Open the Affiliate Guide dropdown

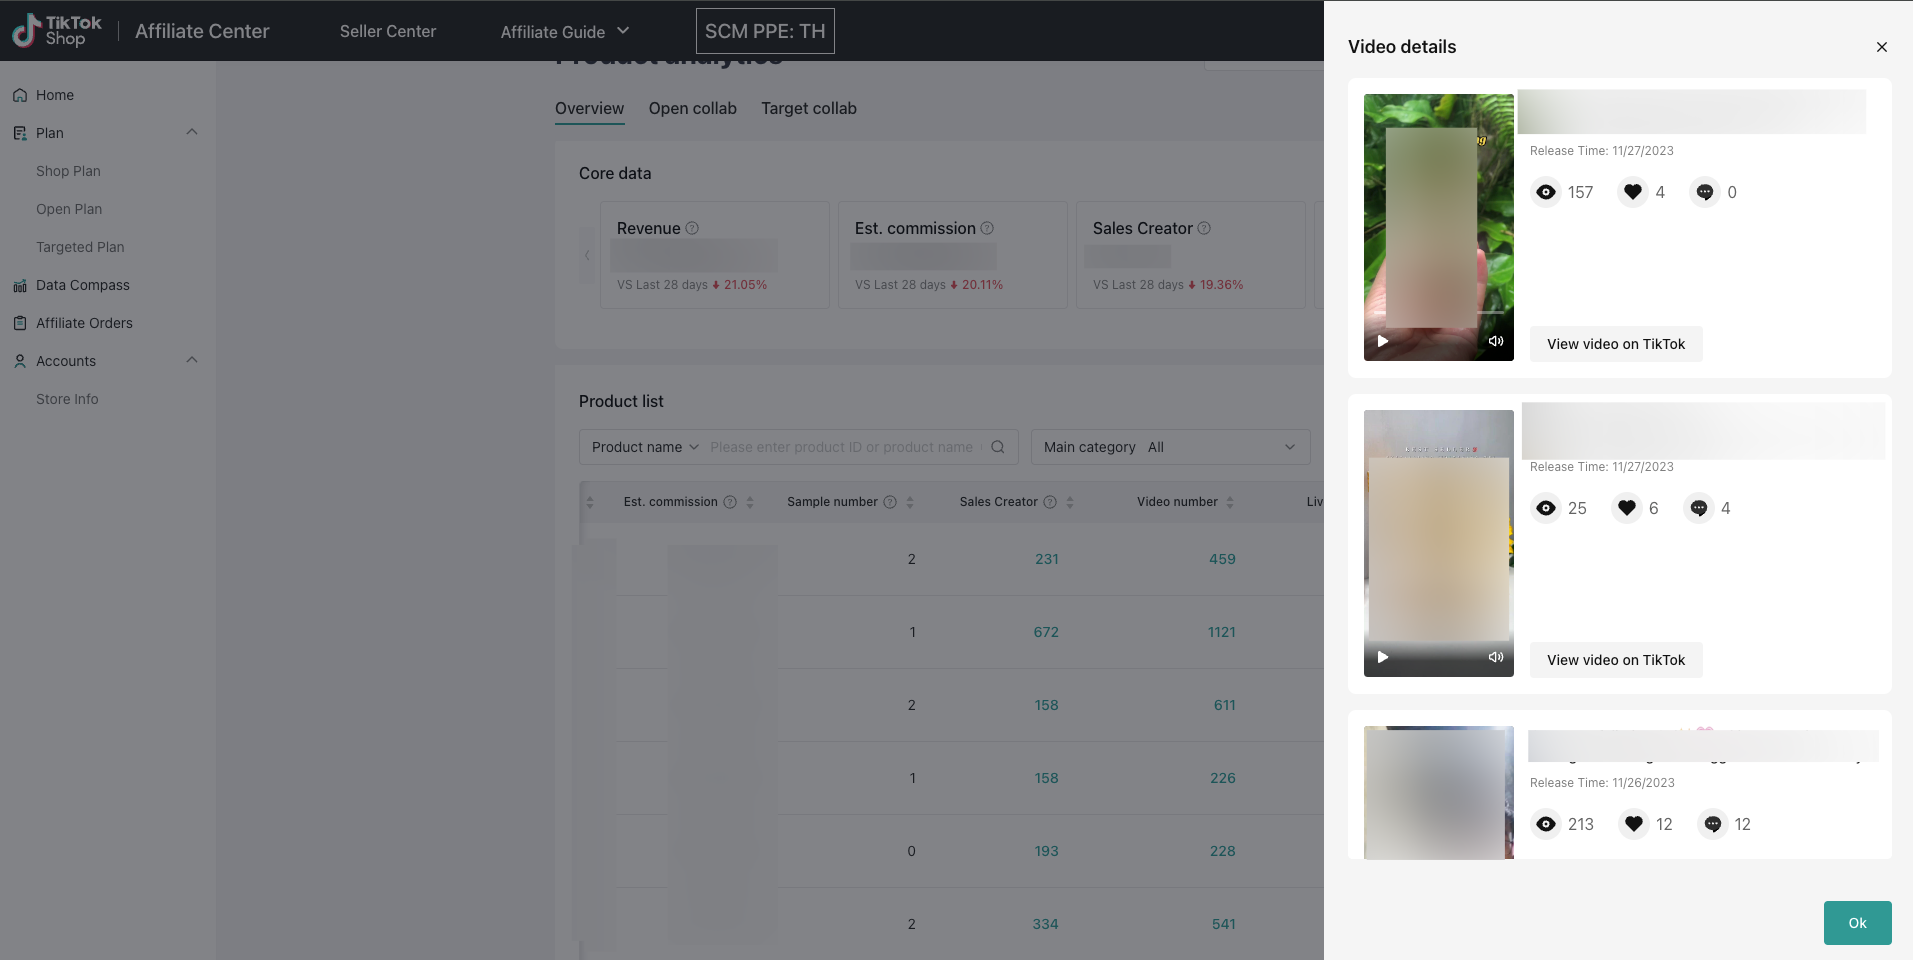click(565, 32)
